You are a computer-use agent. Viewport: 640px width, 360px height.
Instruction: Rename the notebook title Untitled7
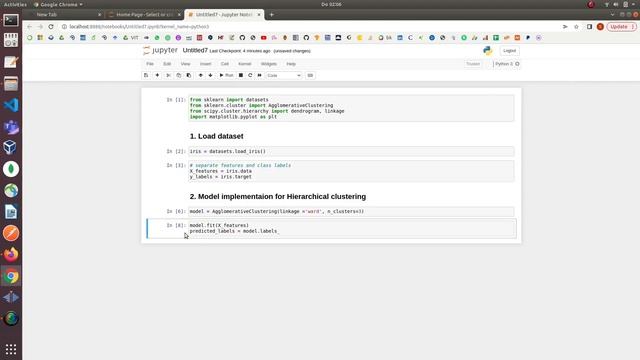[x=195, y=51]
